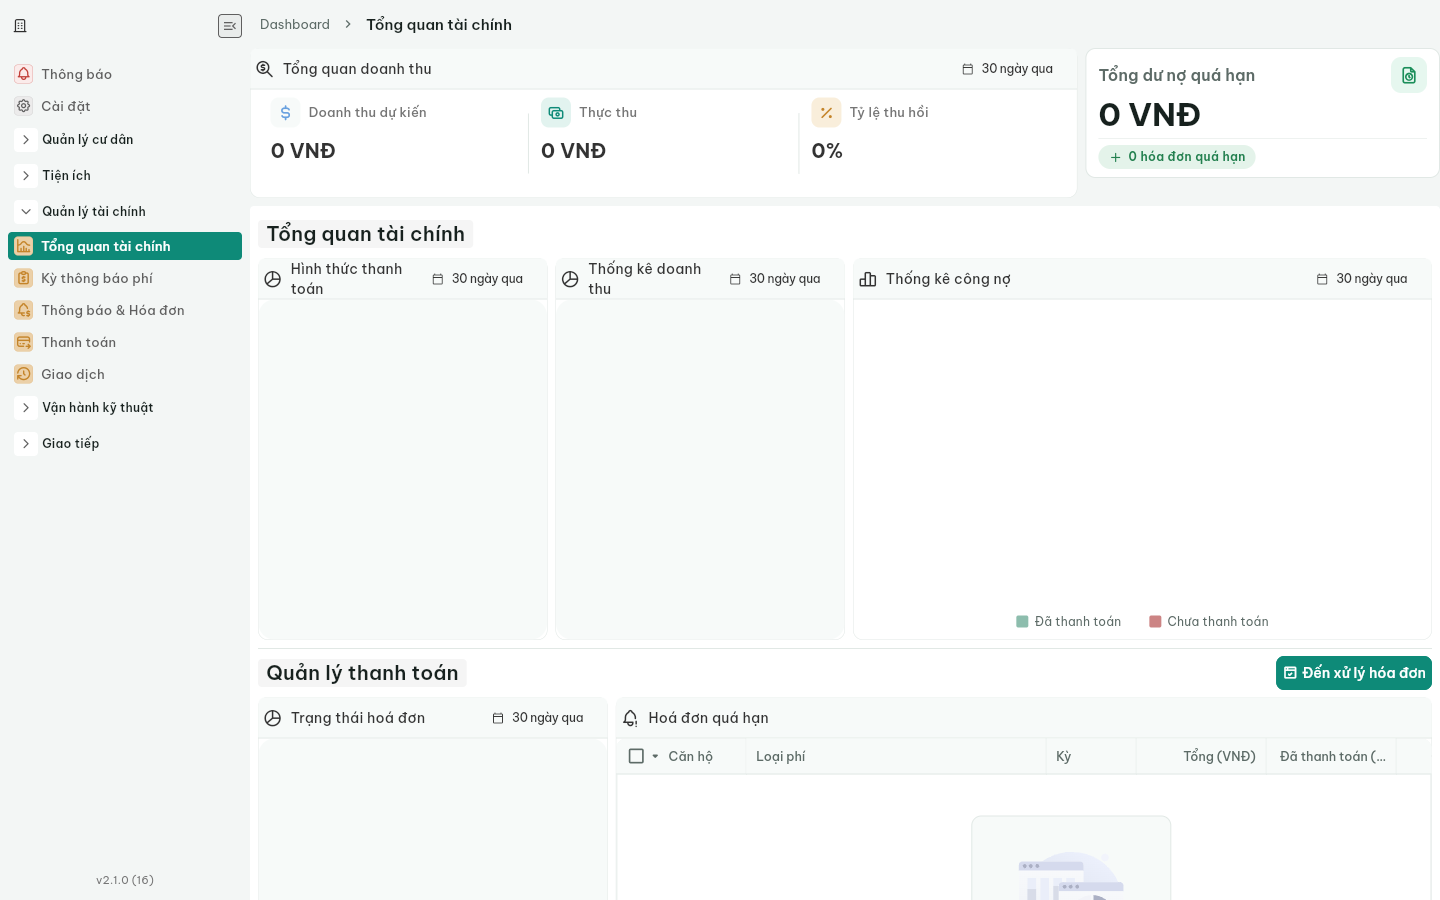1440x900 pixels.
Task: Collapse the Quản lý tài chính section
Action: pos(26,212)
